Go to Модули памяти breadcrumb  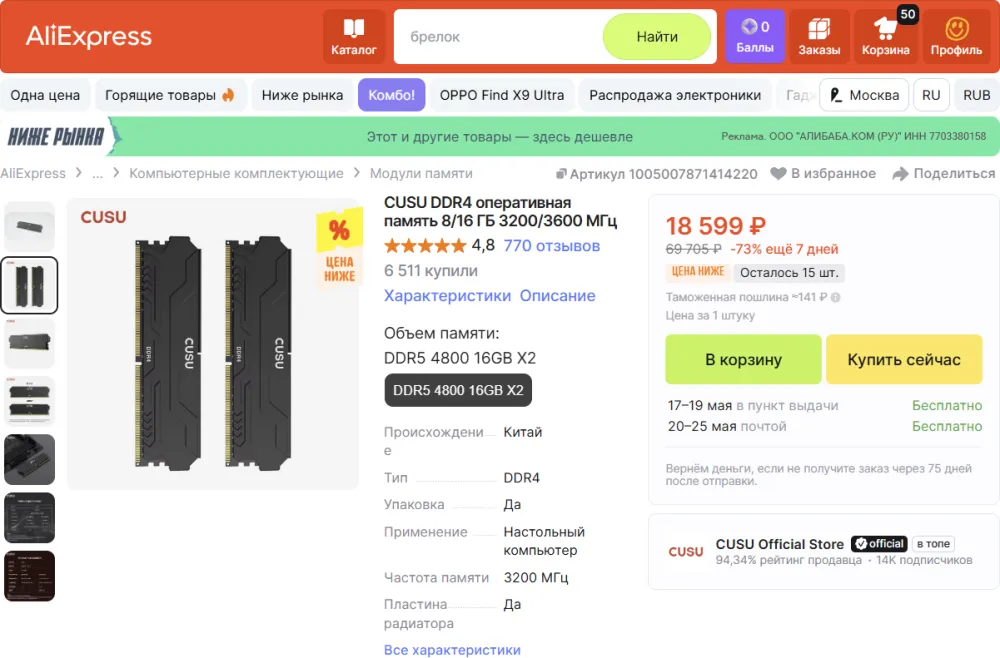[x=421, y=173]
